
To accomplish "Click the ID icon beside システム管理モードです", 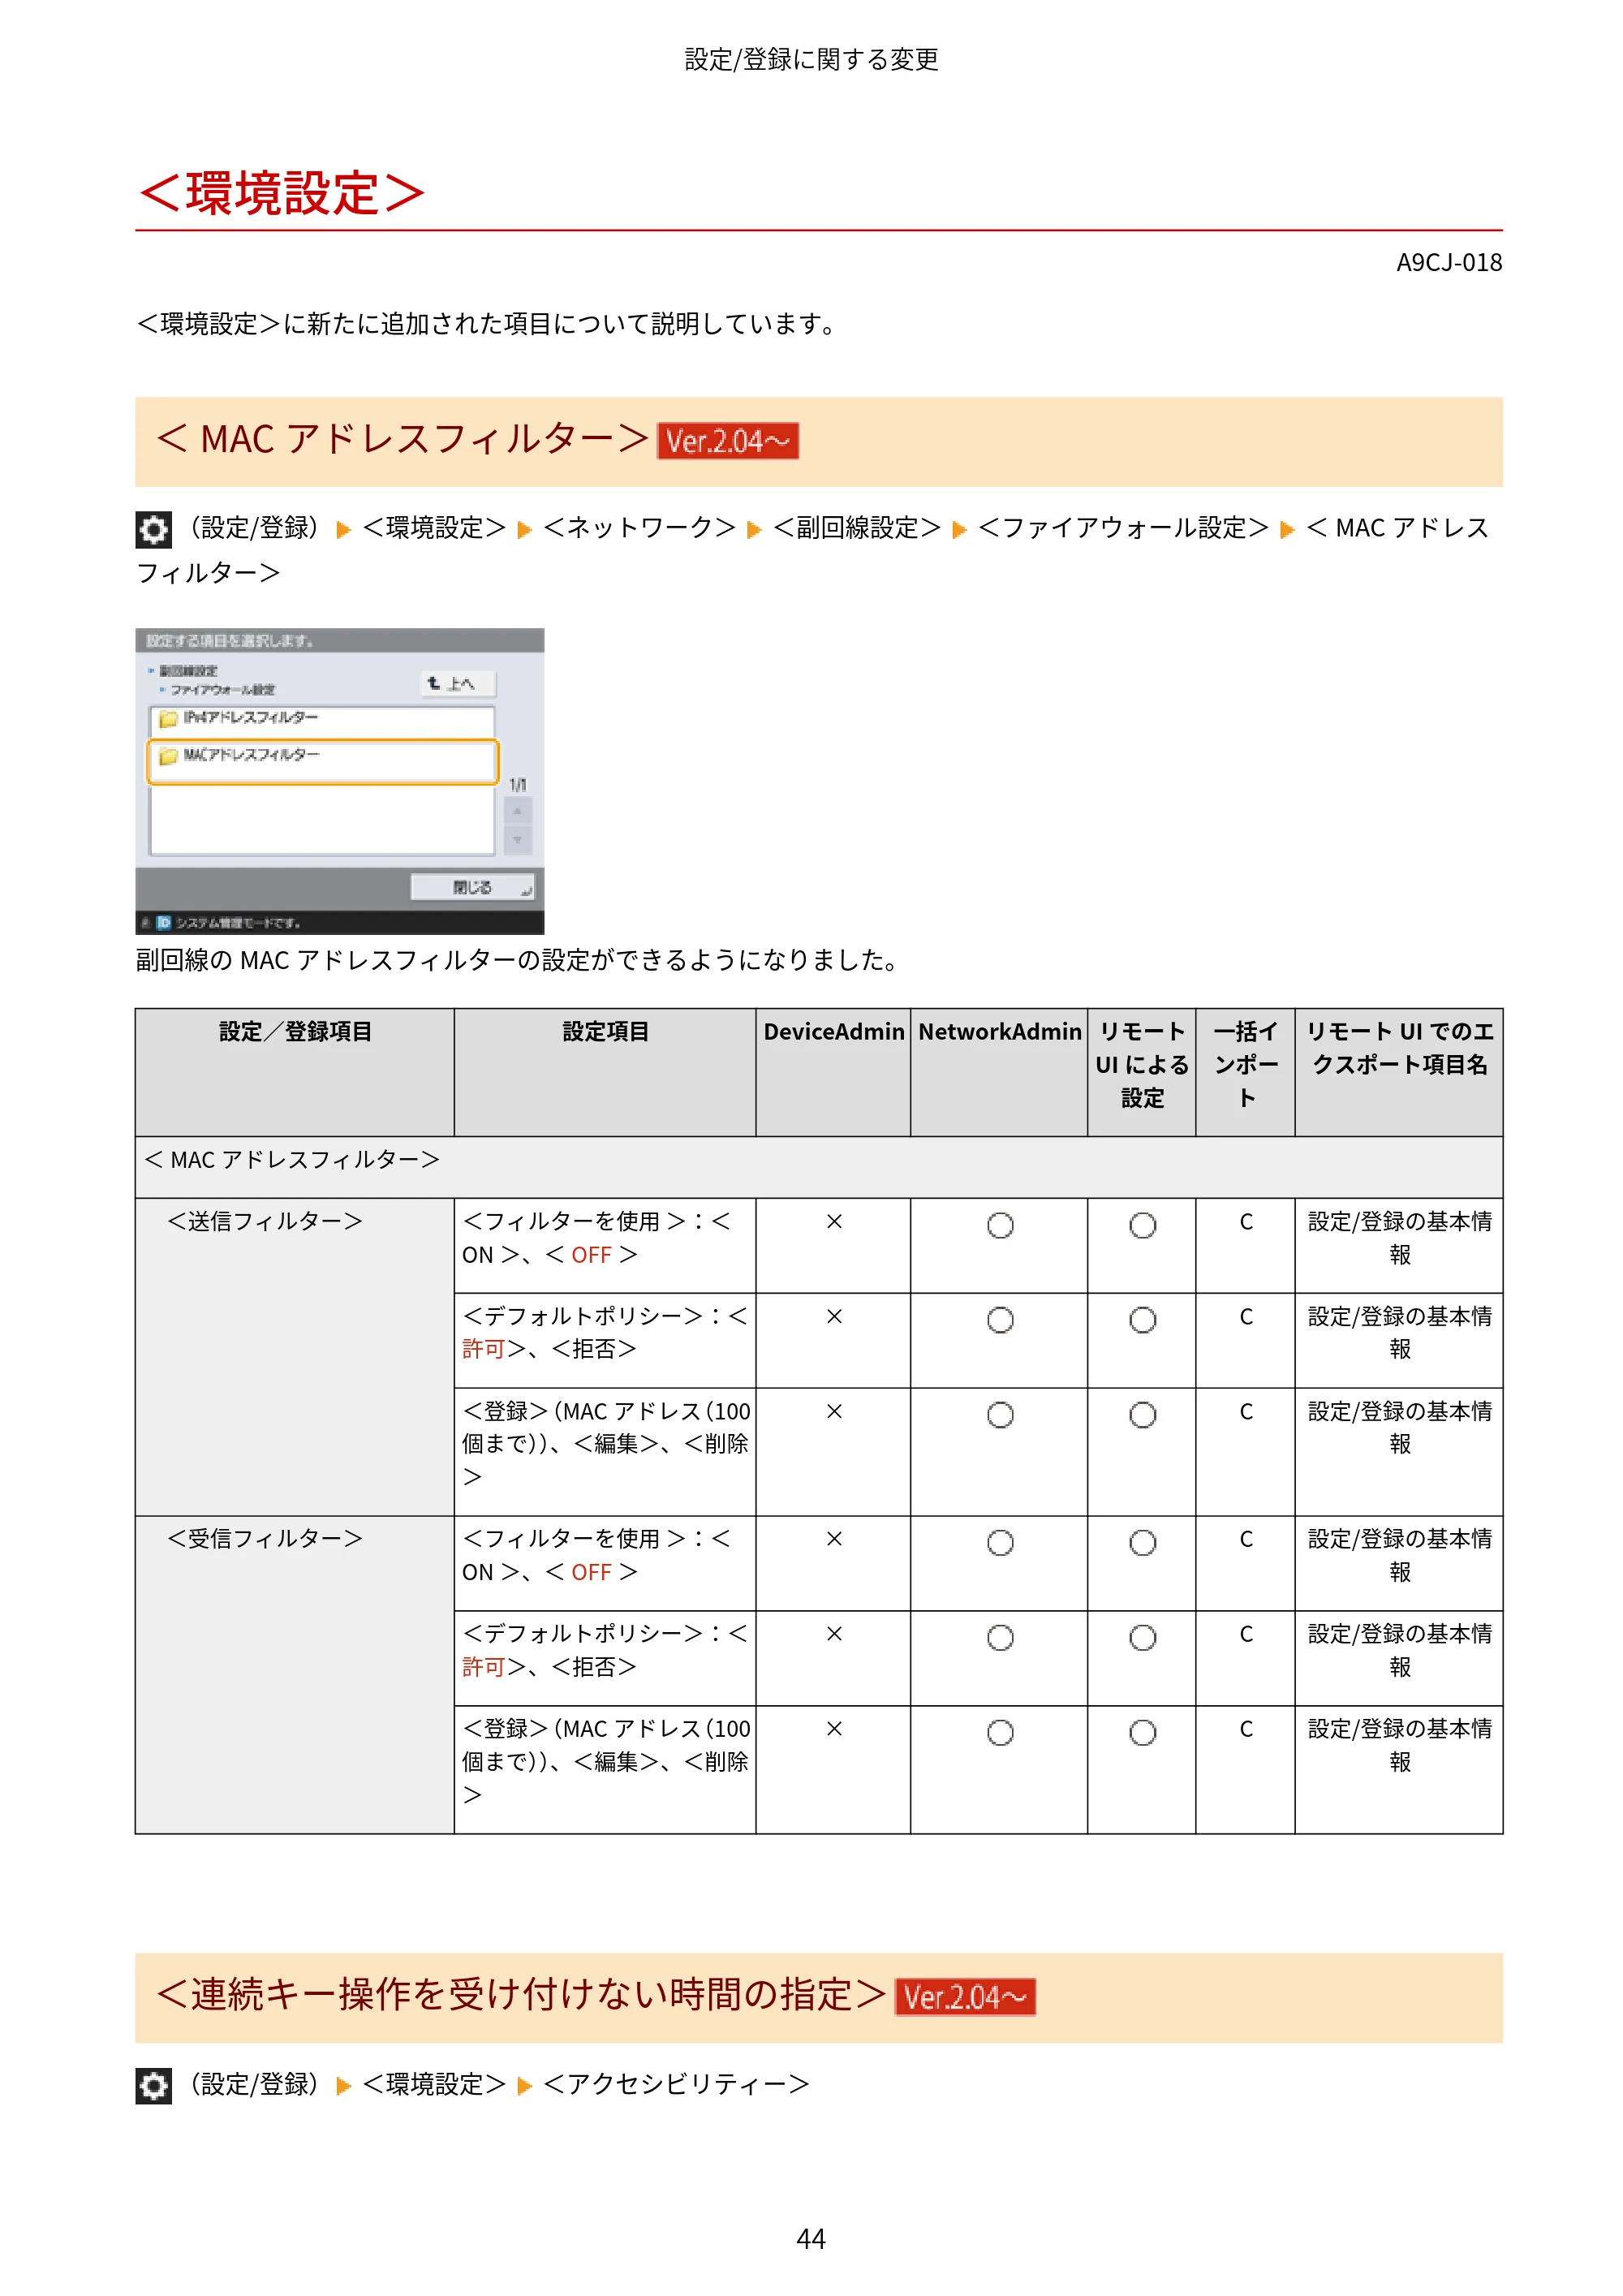I will coord(164,922).
